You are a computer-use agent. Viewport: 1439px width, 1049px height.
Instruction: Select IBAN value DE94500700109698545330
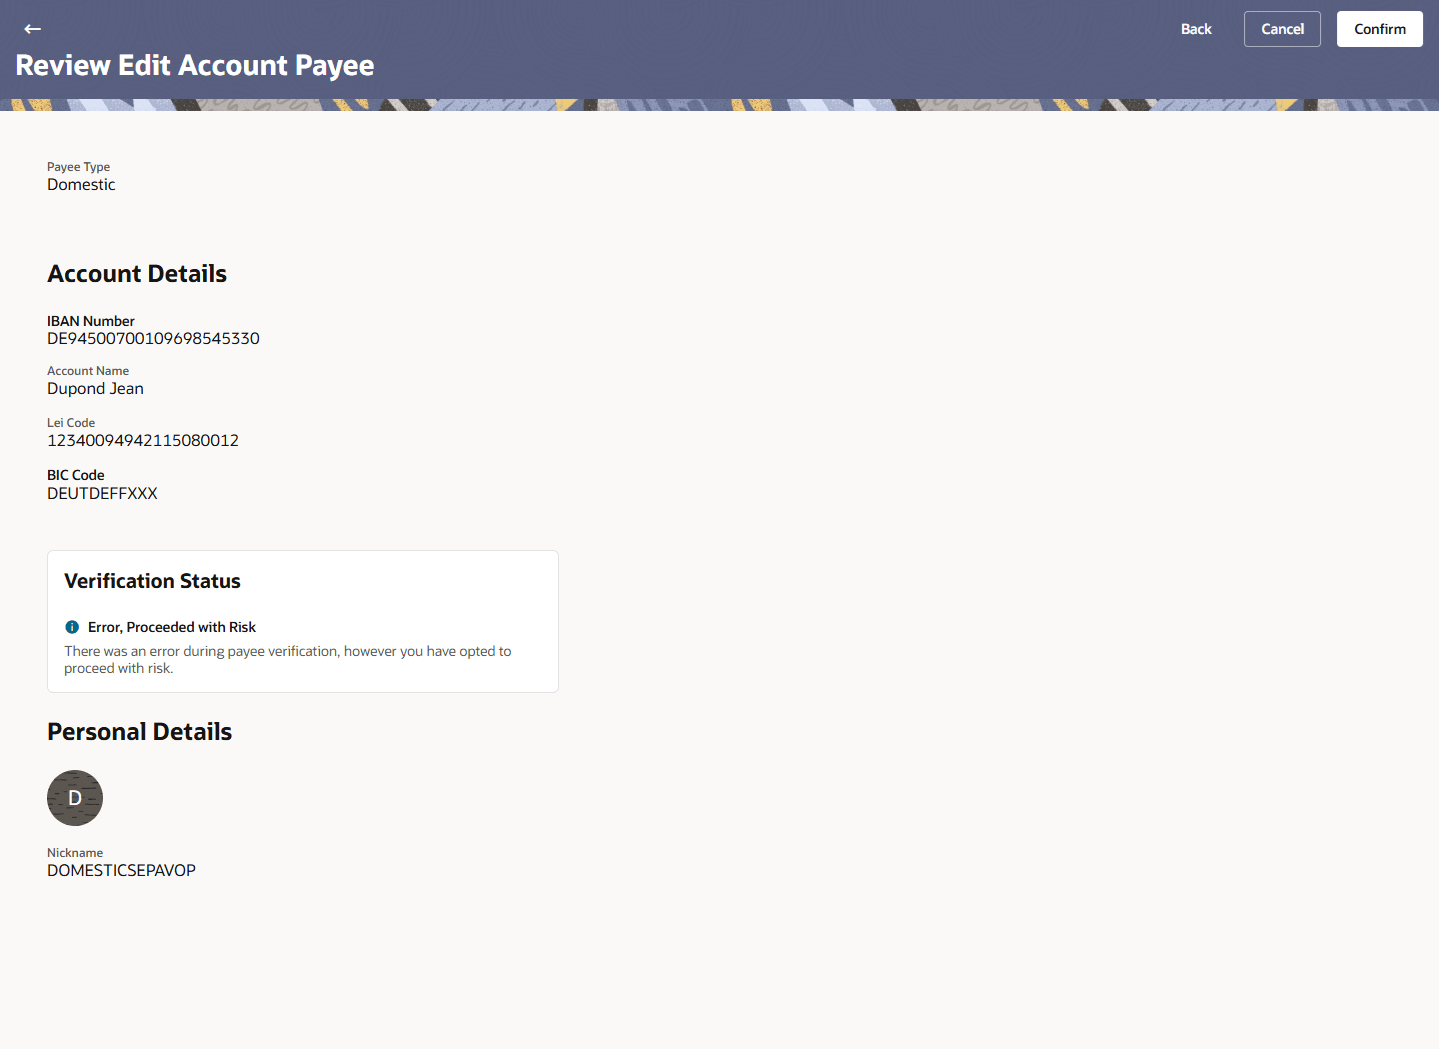pyautogui.click(x=153, y=339)
